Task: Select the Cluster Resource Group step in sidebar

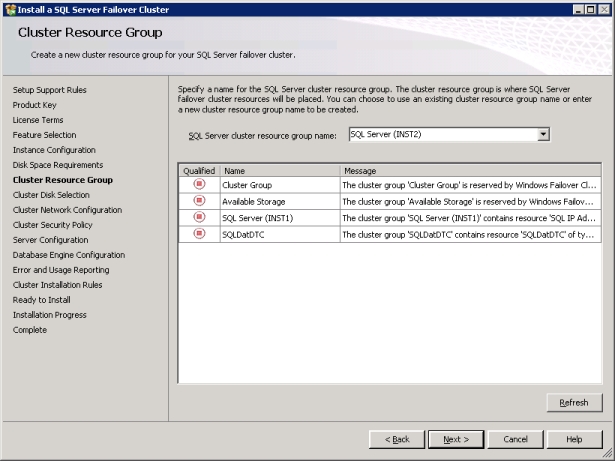Action: pyautogui.click(x=63, y=180)
